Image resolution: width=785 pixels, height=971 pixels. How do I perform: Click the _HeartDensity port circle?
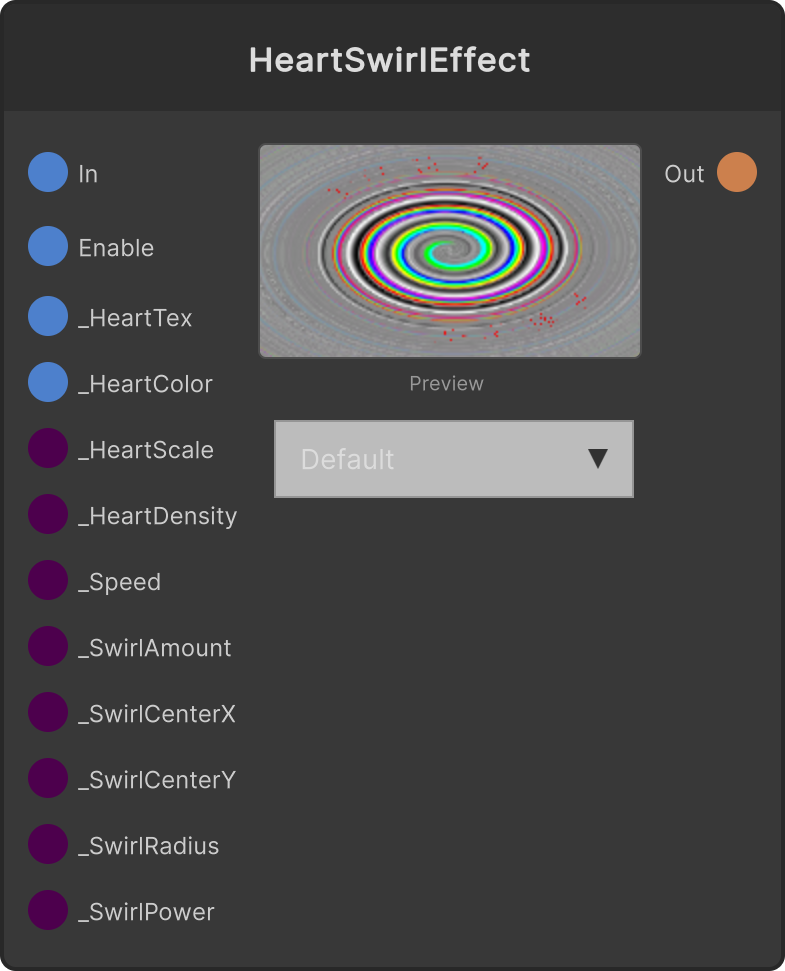tap(48, 514)
